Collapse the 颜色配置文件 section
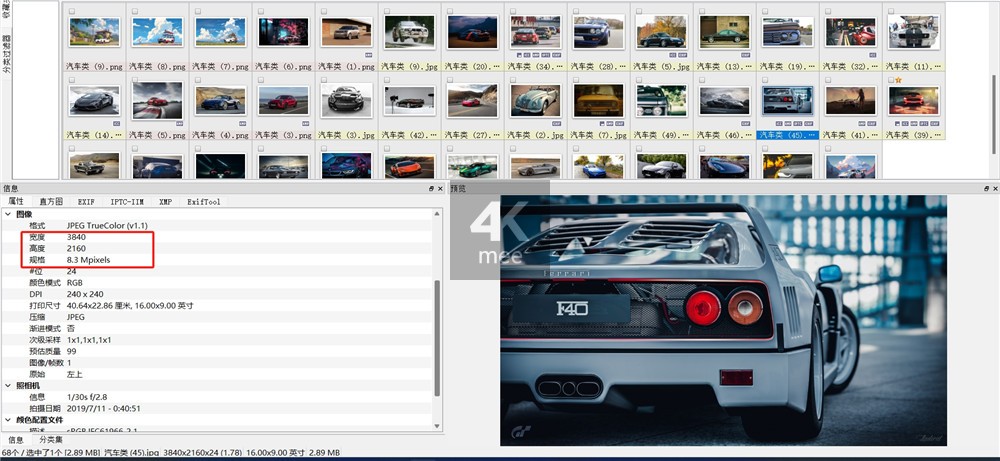Image resolution: width=1000 pixels, height=461 pixels. (9, 419)
